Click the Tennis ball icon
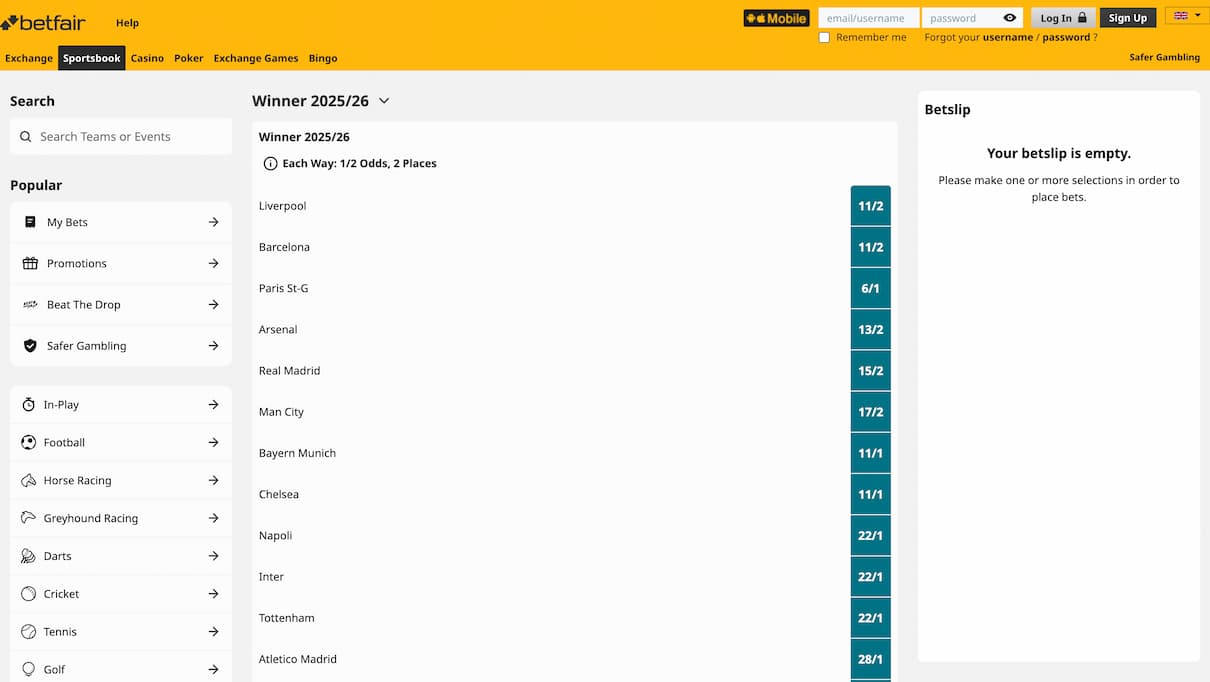Screen dimensions: 1210x682 28,632
